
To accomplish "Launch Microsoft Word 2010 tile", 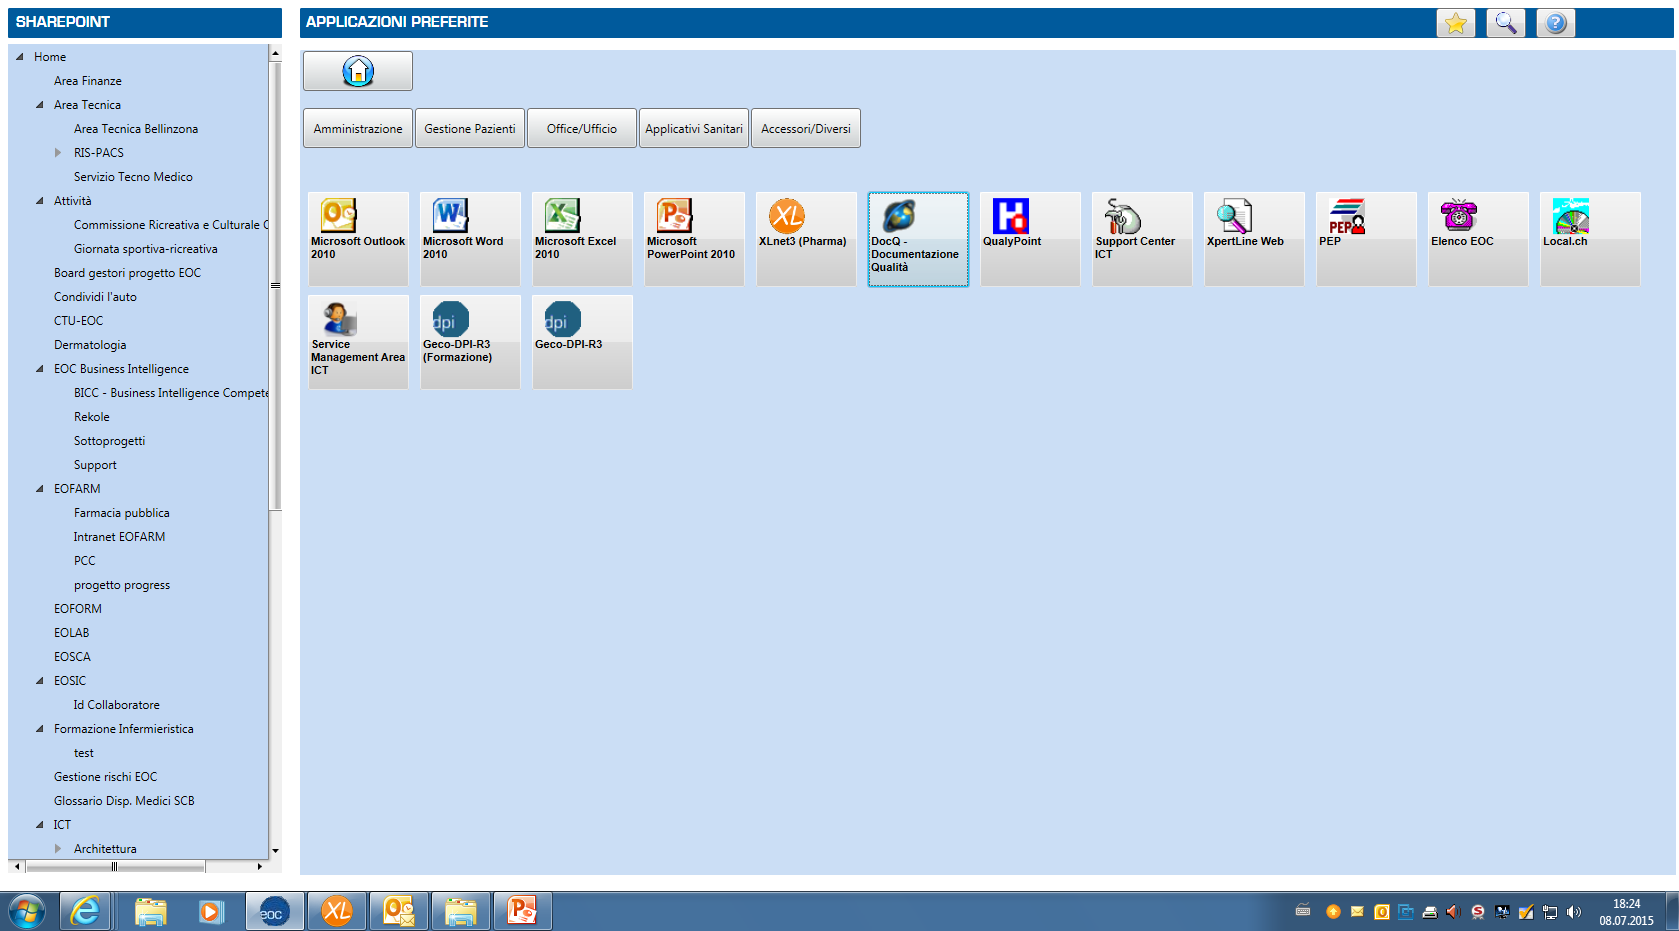I will [x=470, y=239].
